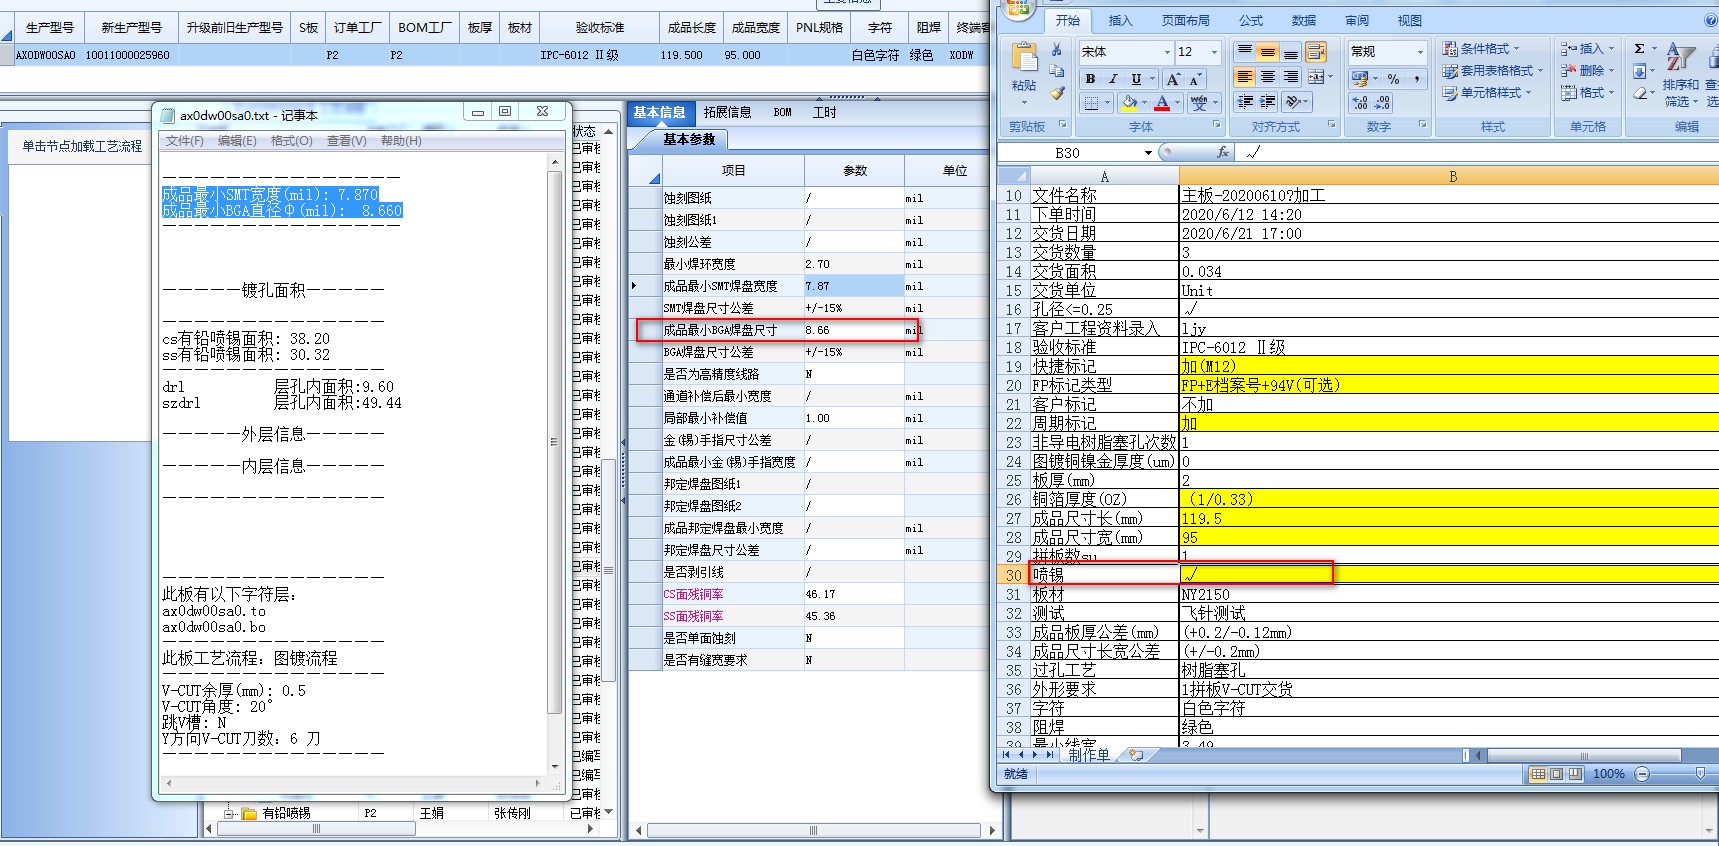Expand the 套用表格格式 table format menu
The image size is (1719, 846).
1493,71
